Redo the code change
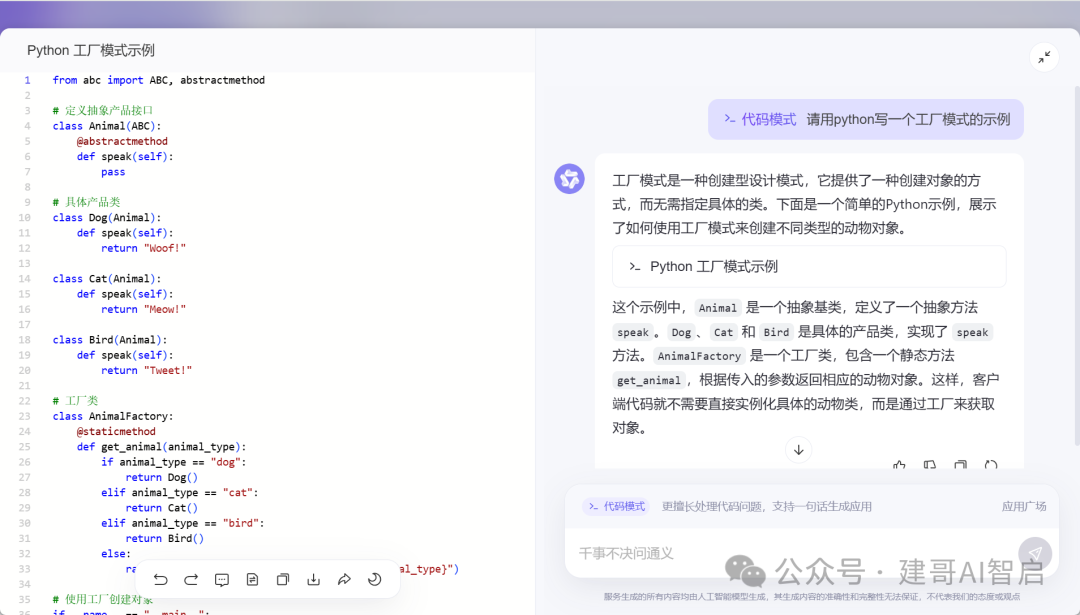Screen dimensions: 1080x615 pyautogui.click(x=191, y=579)
